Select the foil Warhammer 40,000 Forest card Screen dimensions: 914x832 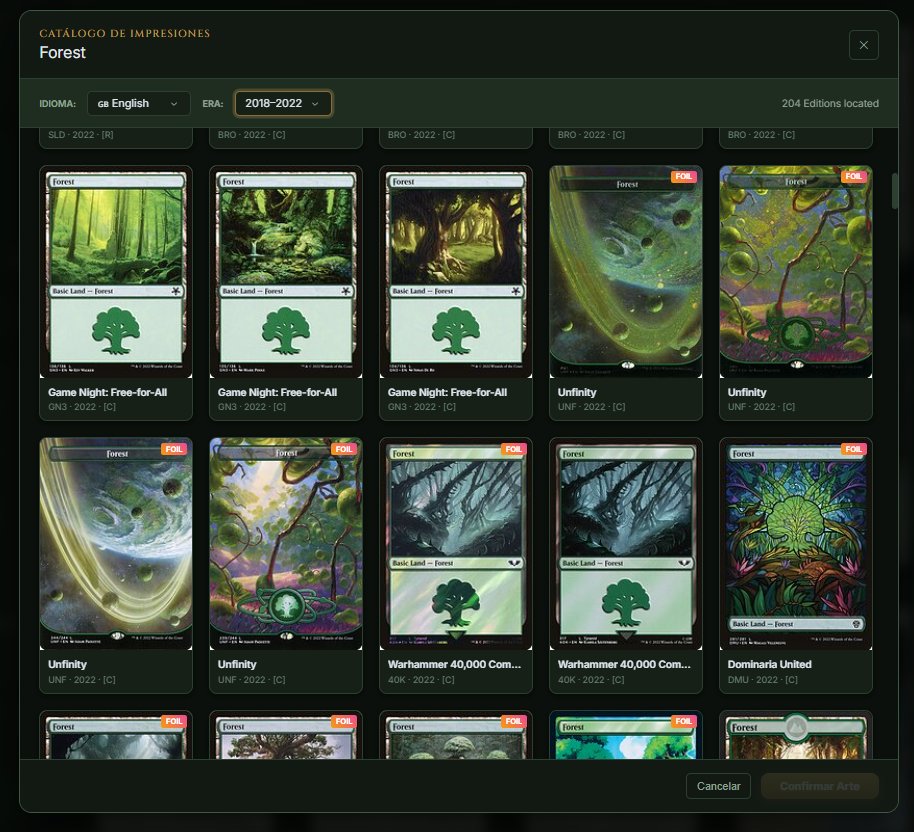coord(456,565)
